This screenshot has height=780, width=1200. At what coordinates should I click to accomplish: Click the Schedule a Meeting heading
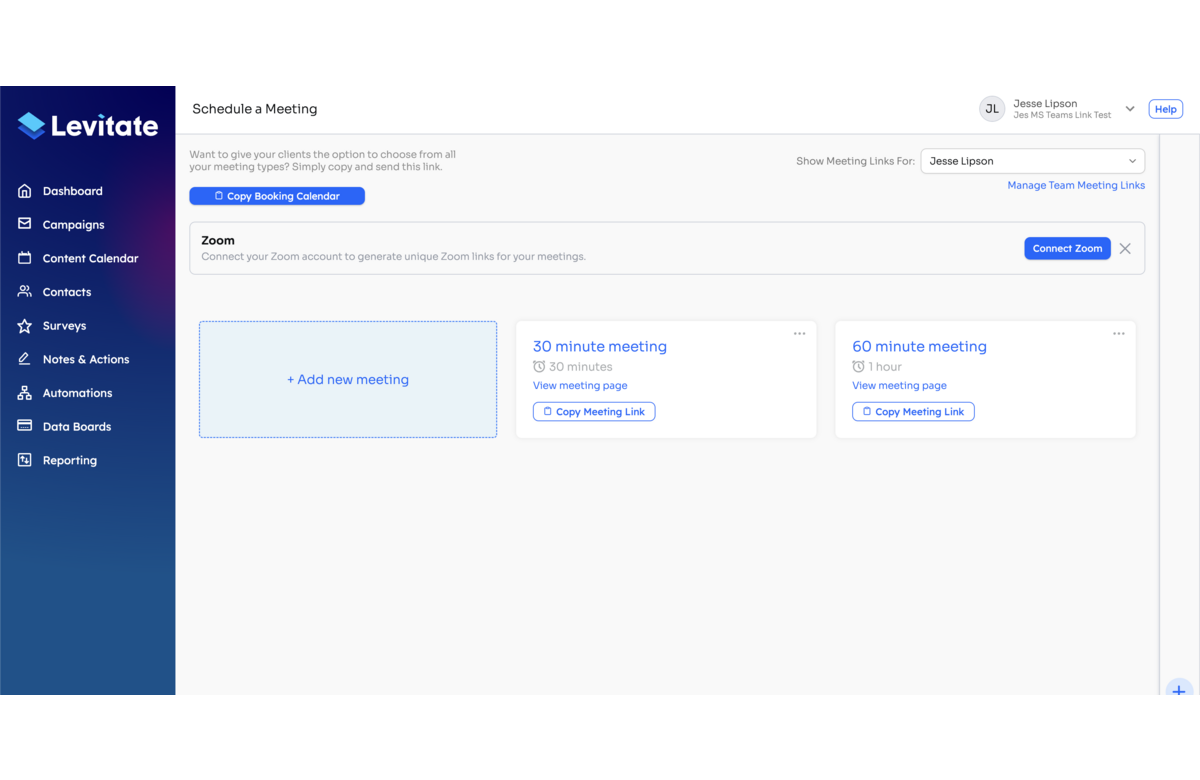point(255,109)
